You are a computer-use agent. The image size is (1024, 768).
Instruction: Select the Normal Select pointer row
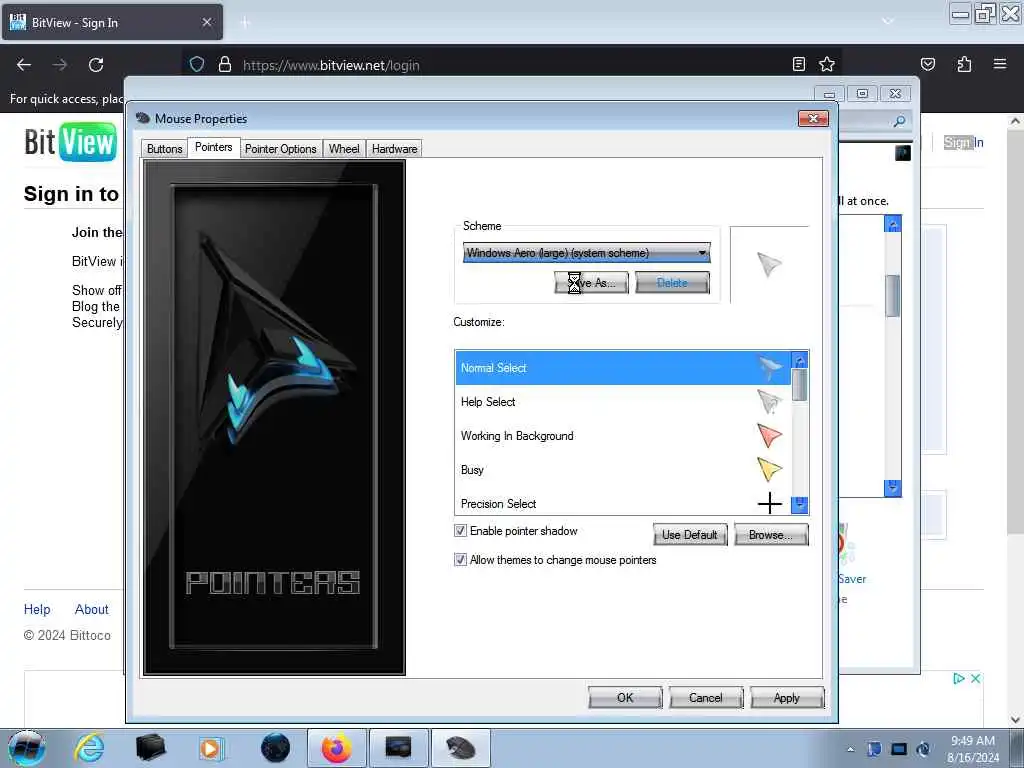pos(623,368)
